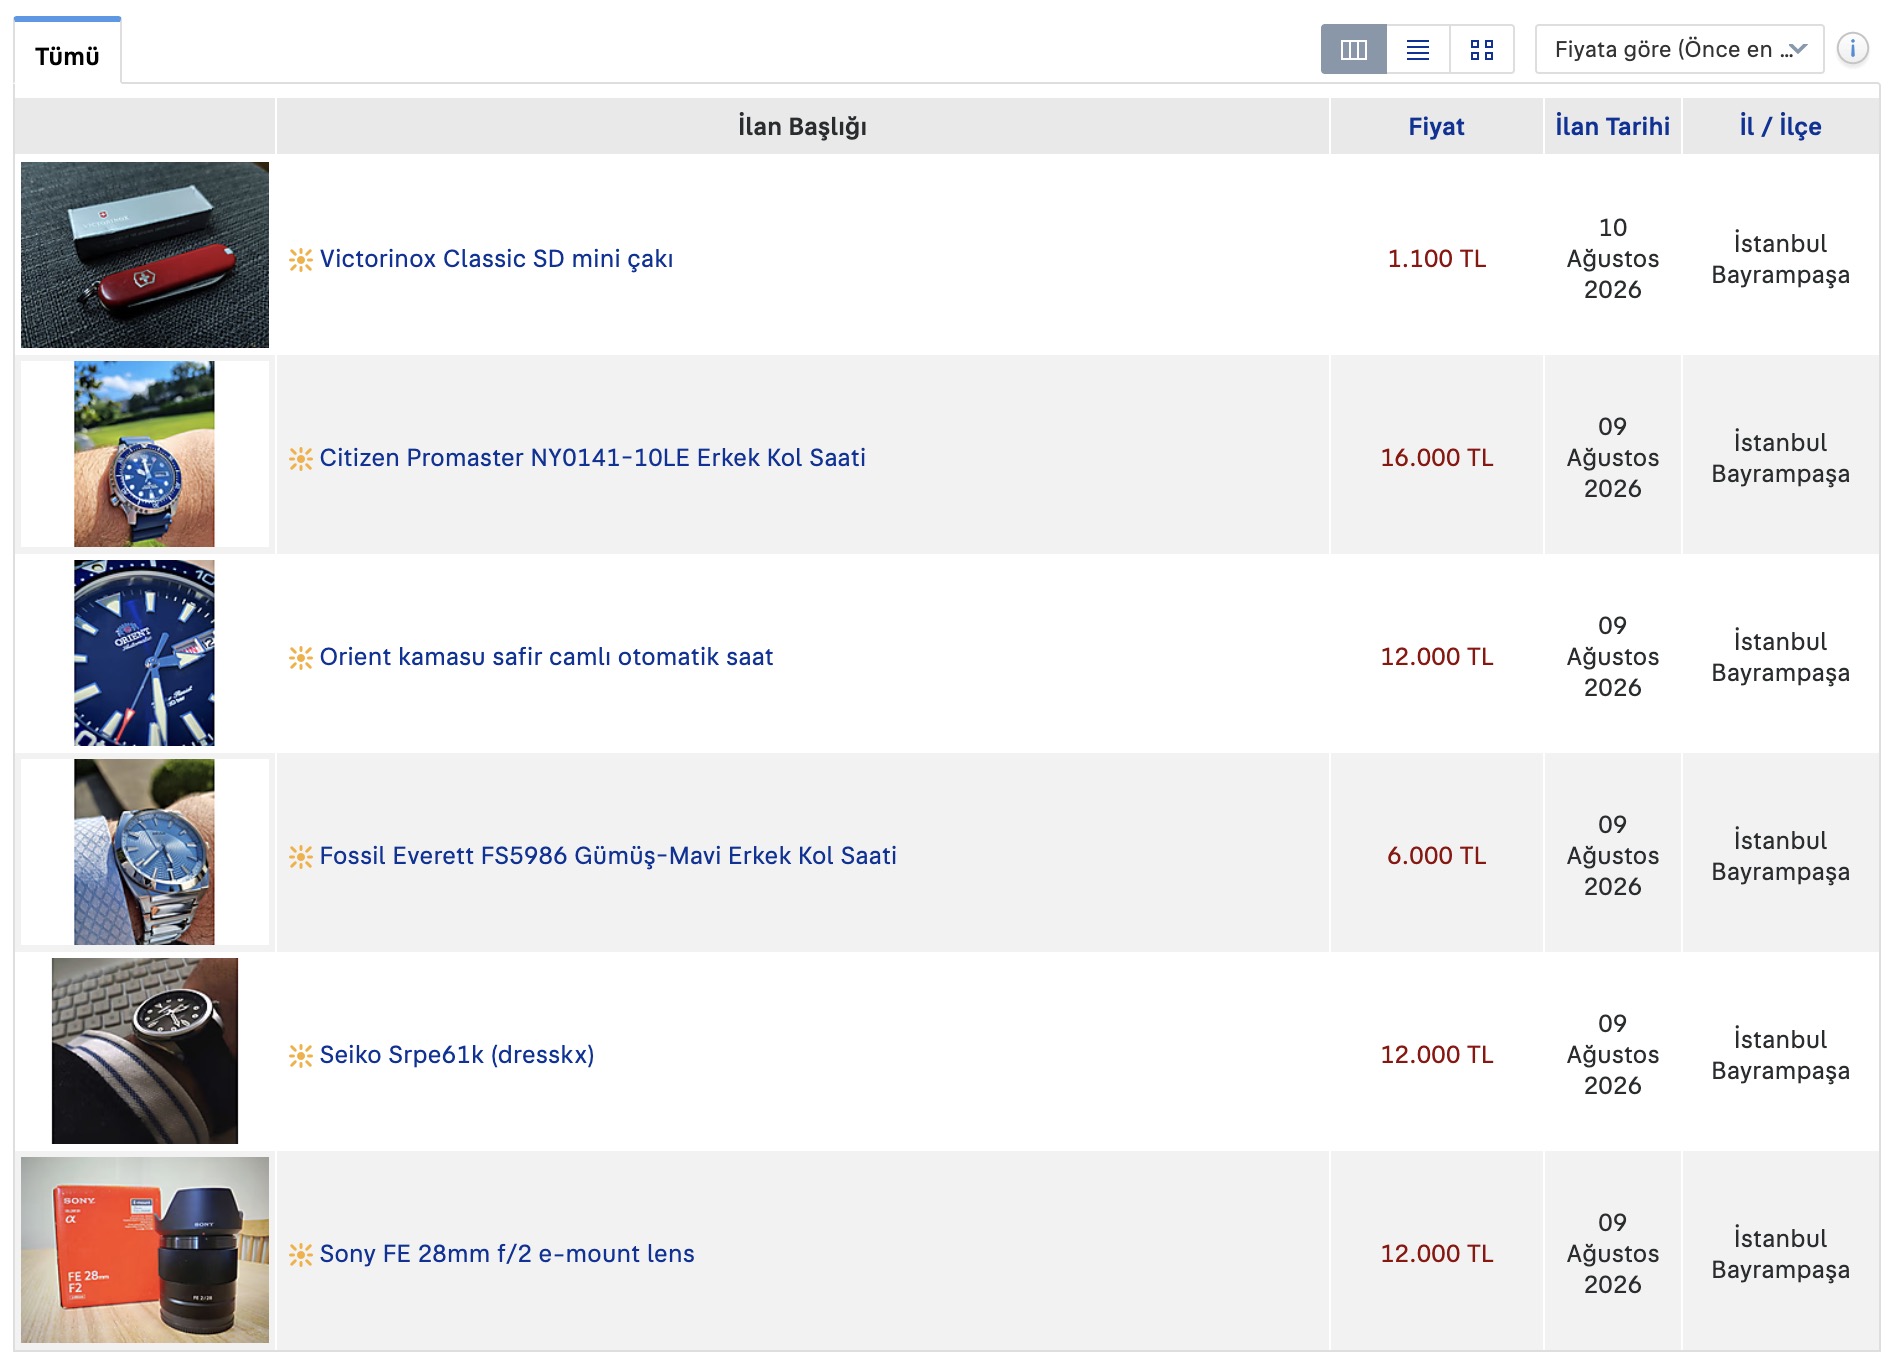
Task: Click the sun icon beside Sony FE lens
Action: 300,1255
